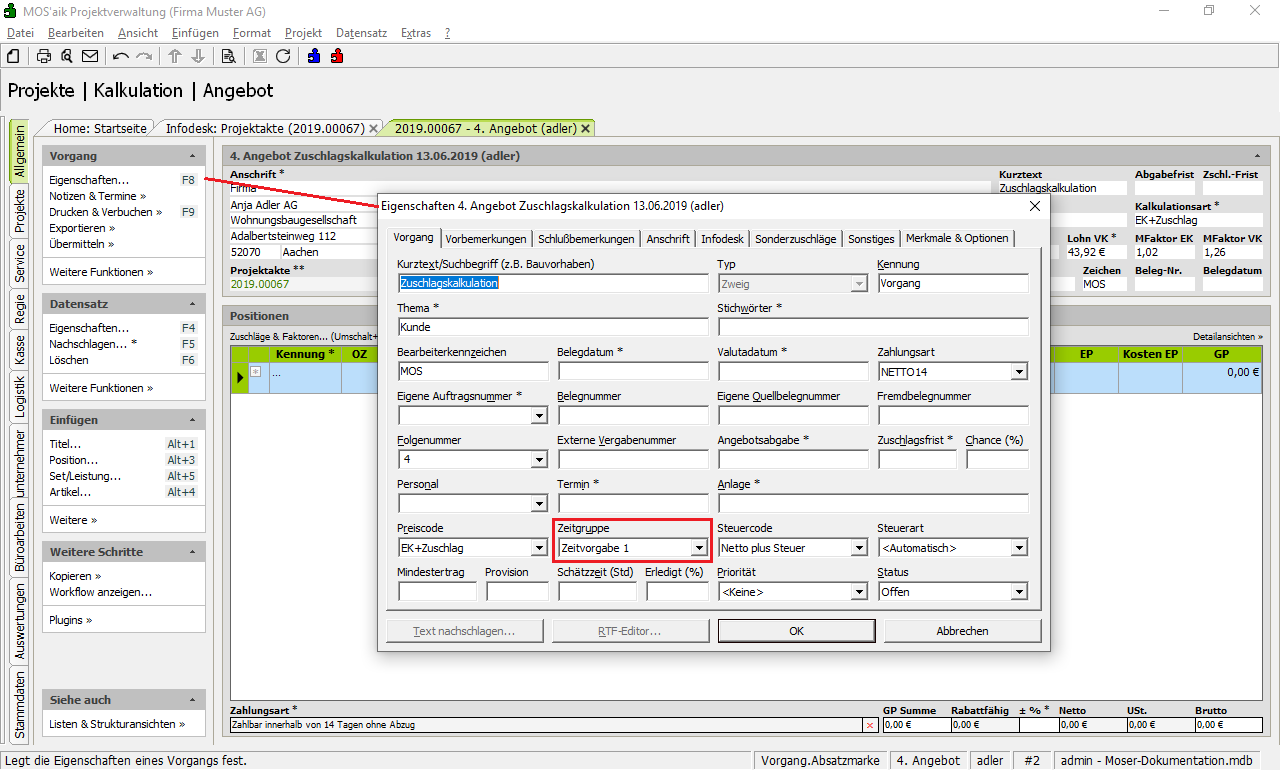
Task: Close the 2019.00067 - 4. Angebot tab
Action: point(586,128)
